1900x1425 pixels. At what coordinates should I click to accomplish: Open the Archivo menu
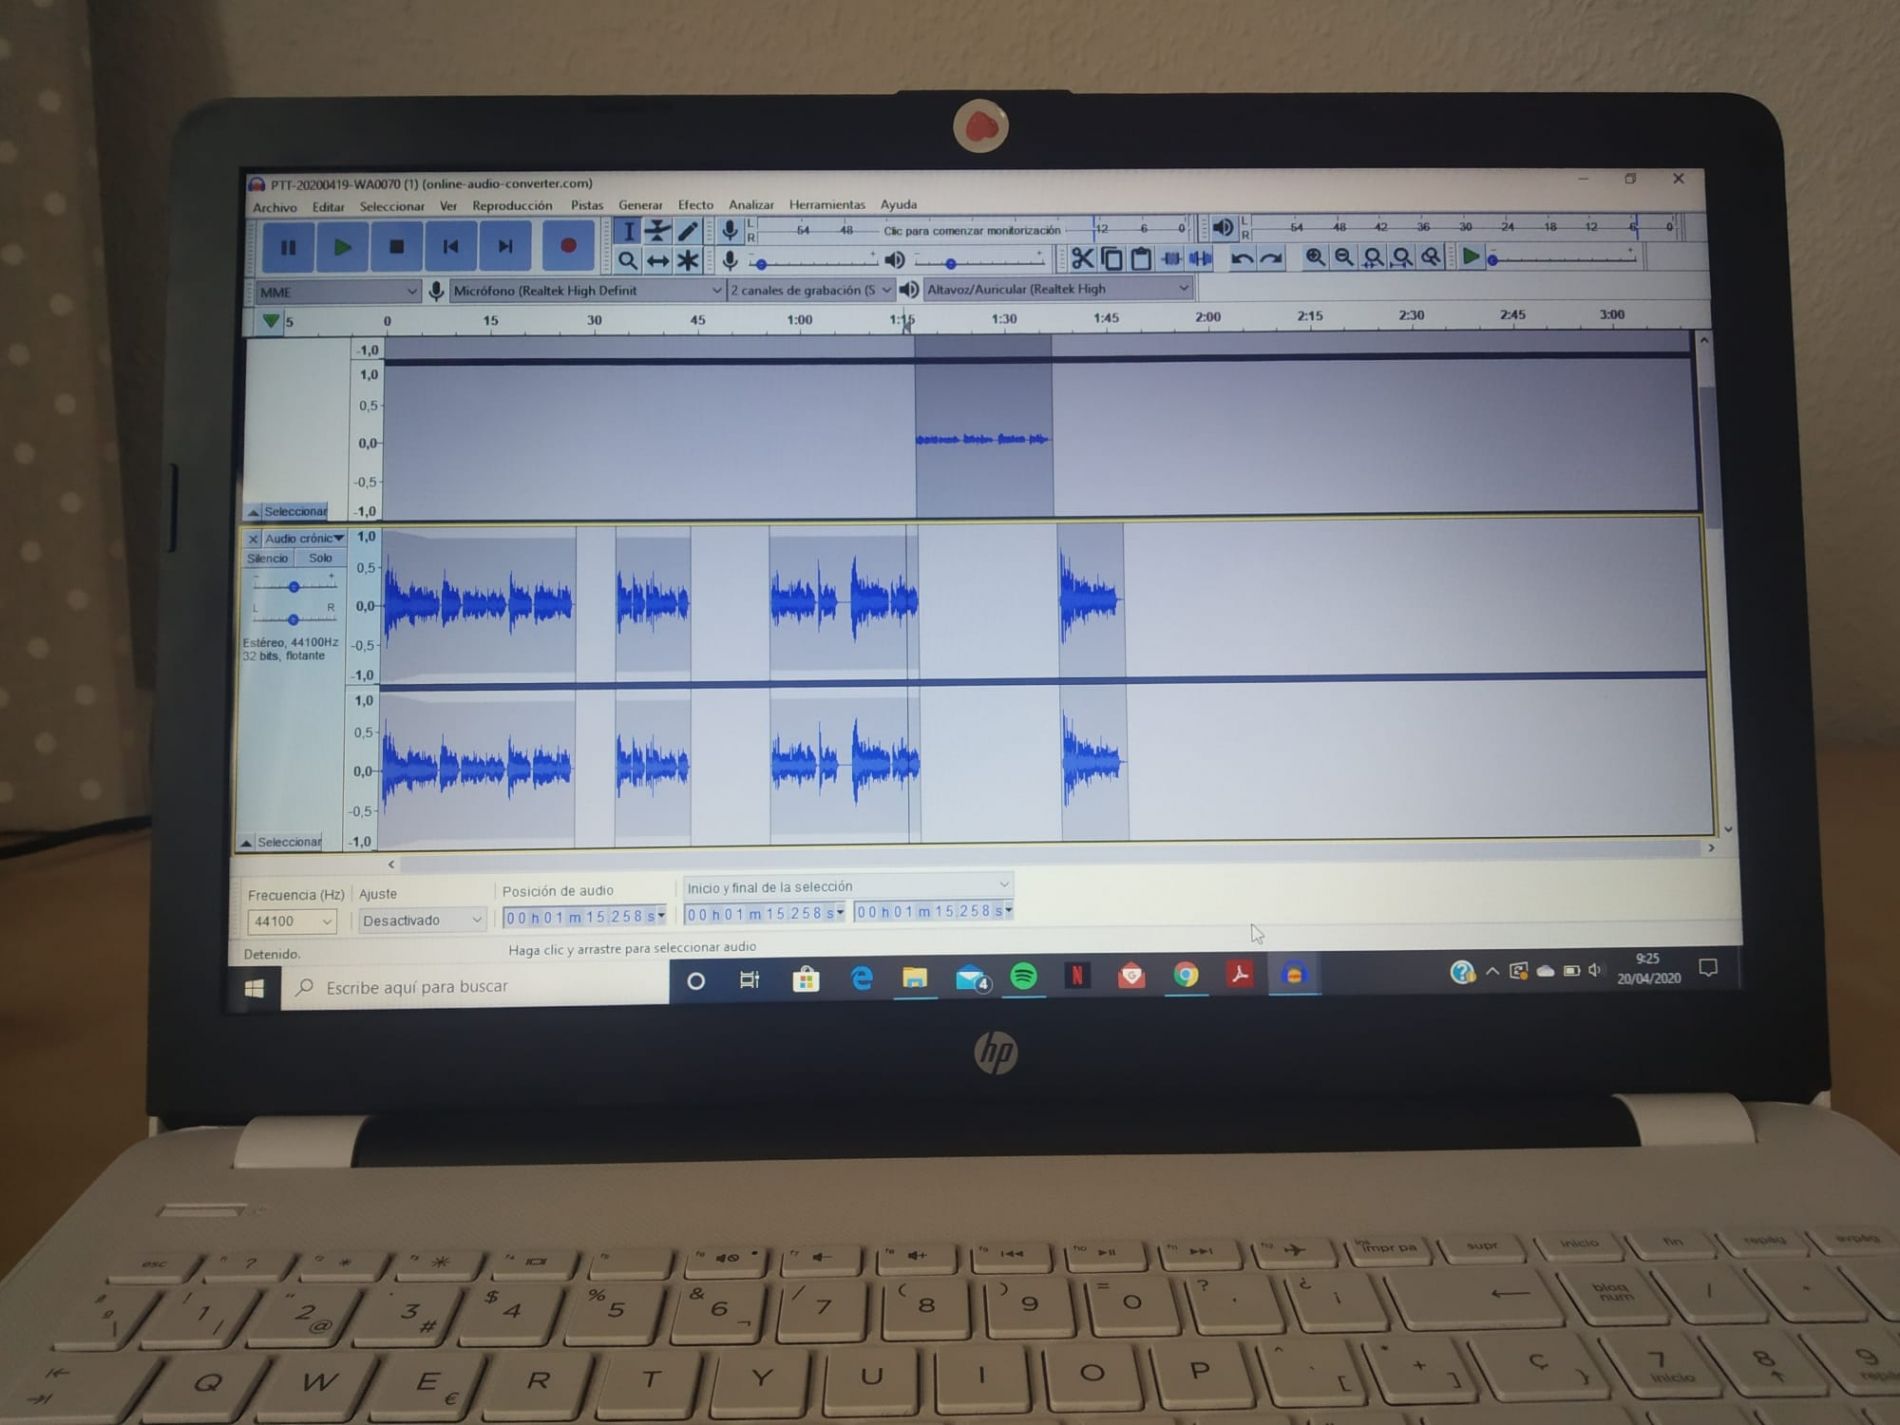pyautogui.click(x=274, y=208)
